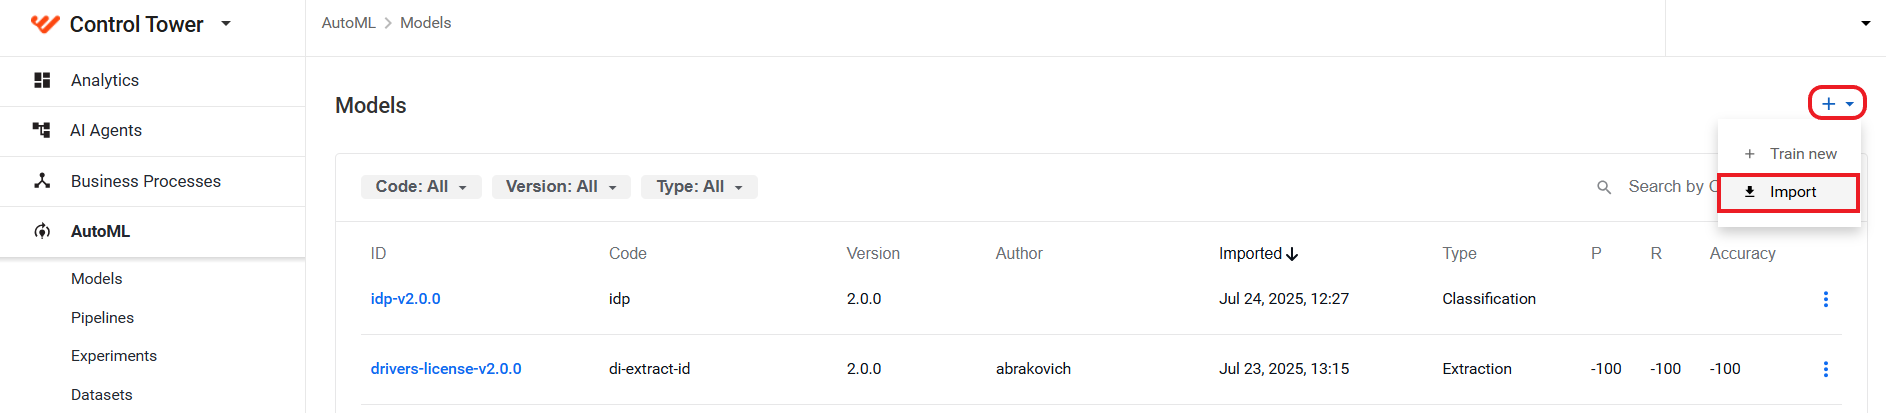Click the AI Agents sidebar icon
Viewport: 1886px width, 413px height.
click(x=42, y=130)
